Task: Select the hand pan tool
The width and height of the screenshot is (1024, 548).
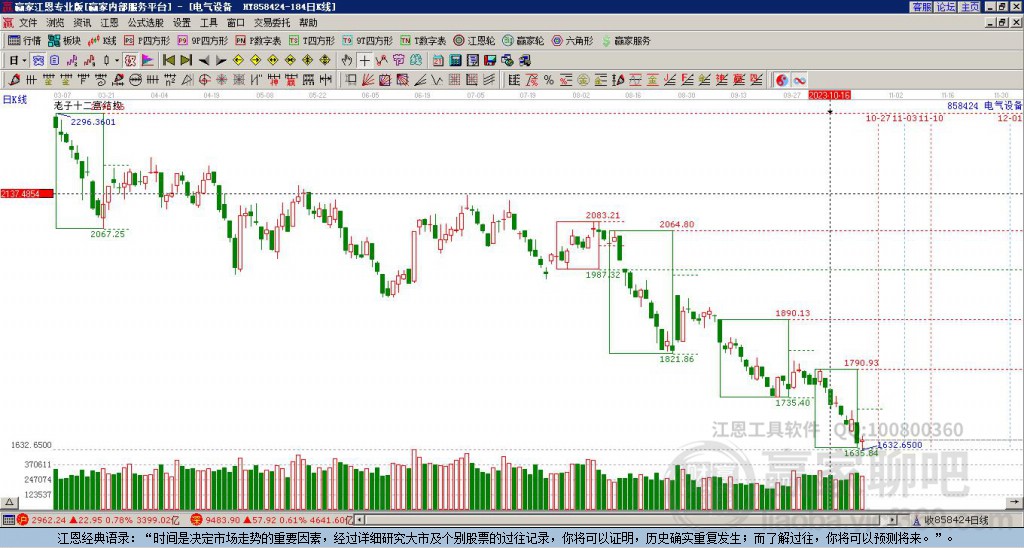Action: (x=347, y=61)
